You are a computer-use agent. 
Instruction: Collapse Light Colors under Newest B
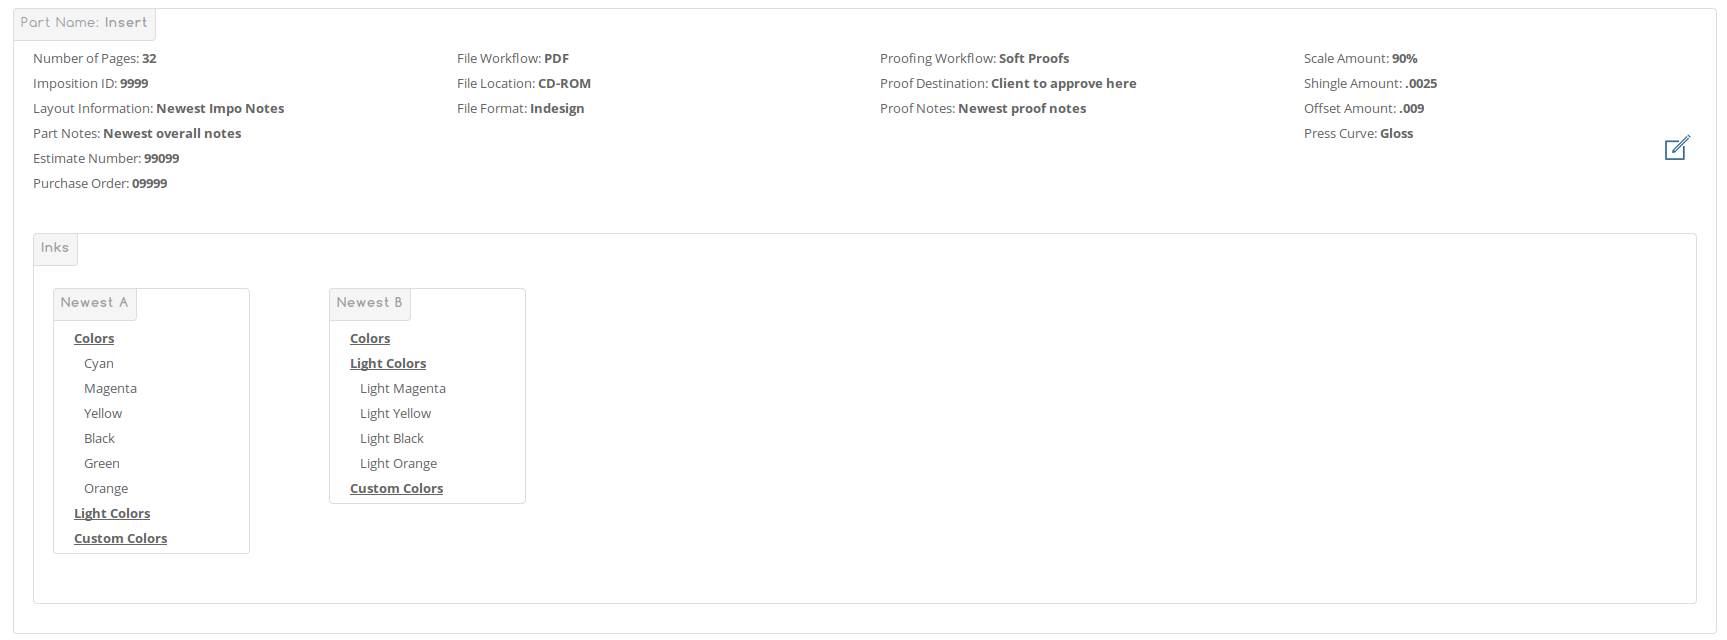pyautogui.click(x=388, y=364)
